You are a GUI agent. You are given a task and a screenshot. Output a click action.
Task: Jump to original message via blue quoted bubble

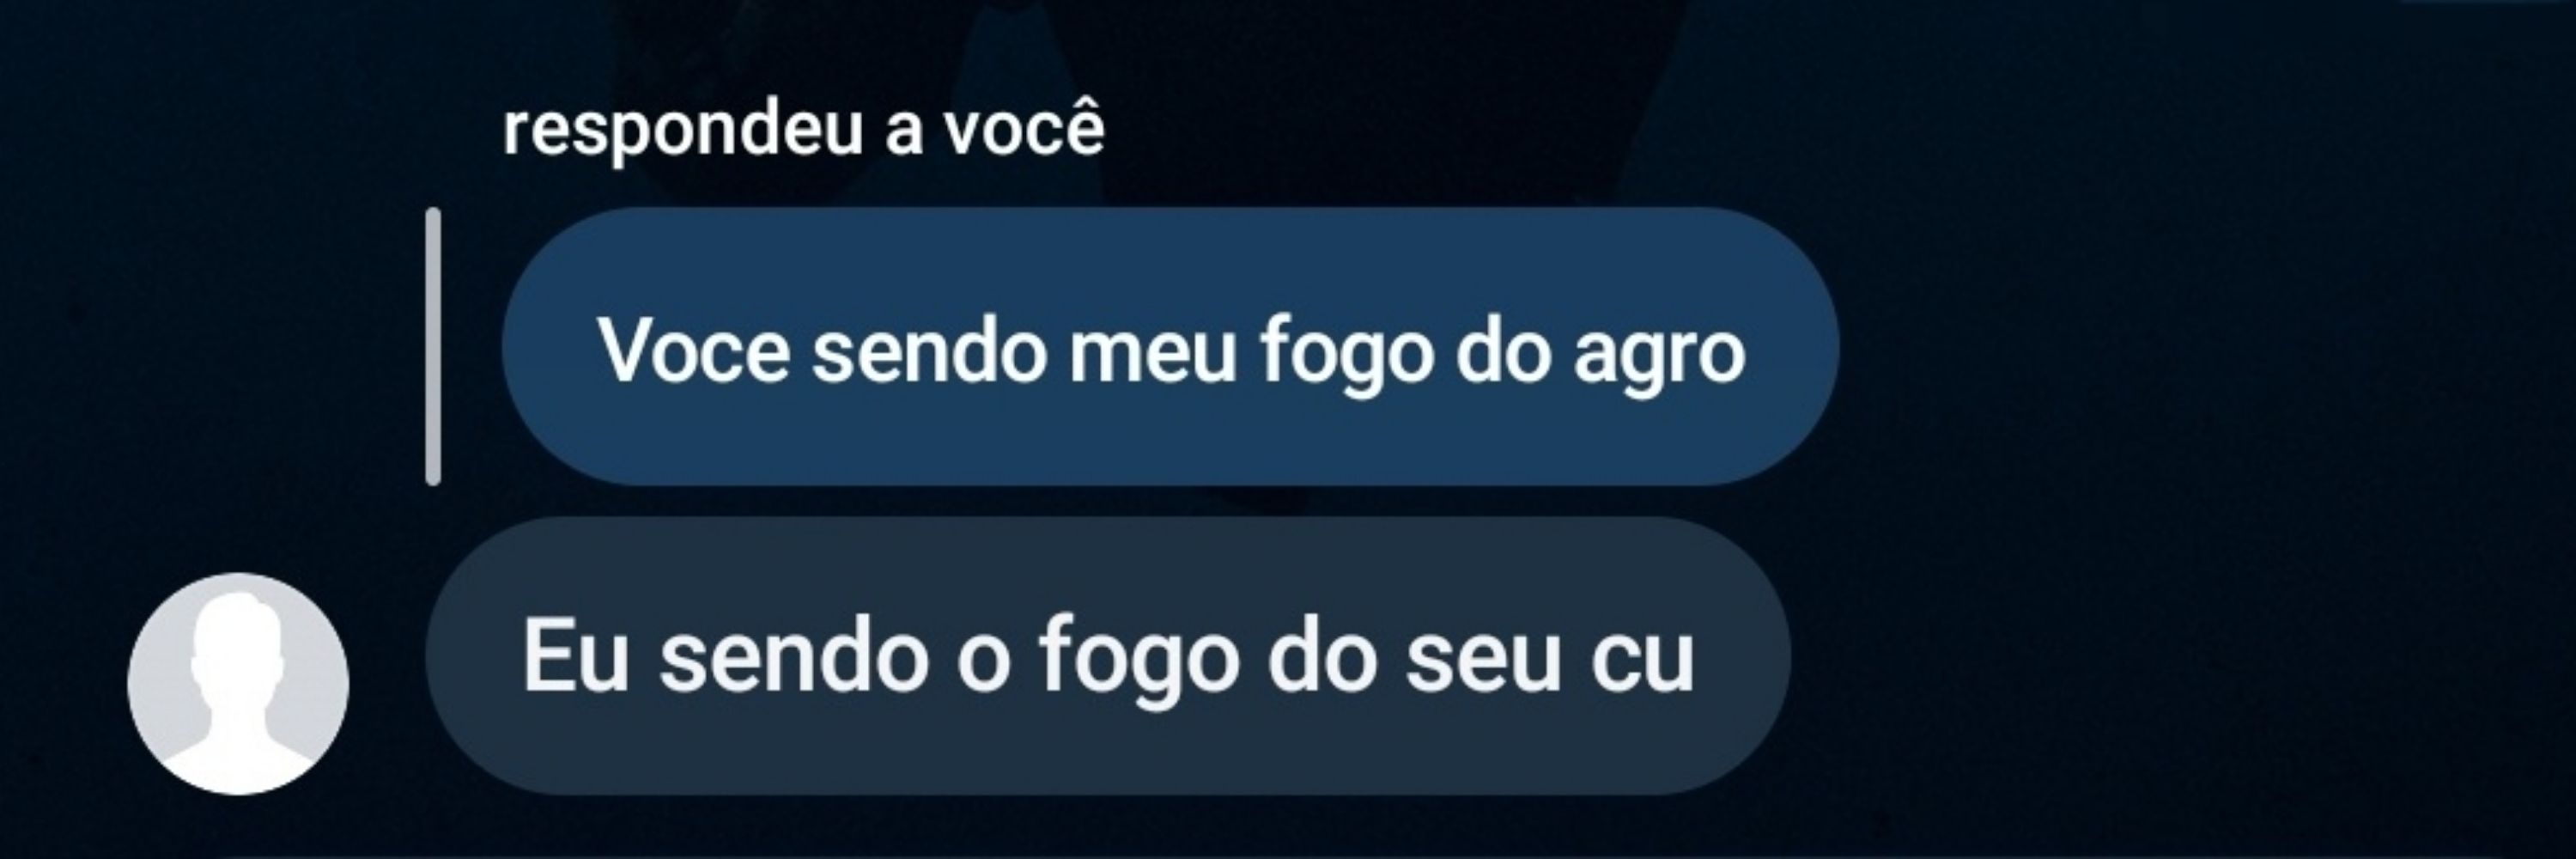[x=1170, y=346]
